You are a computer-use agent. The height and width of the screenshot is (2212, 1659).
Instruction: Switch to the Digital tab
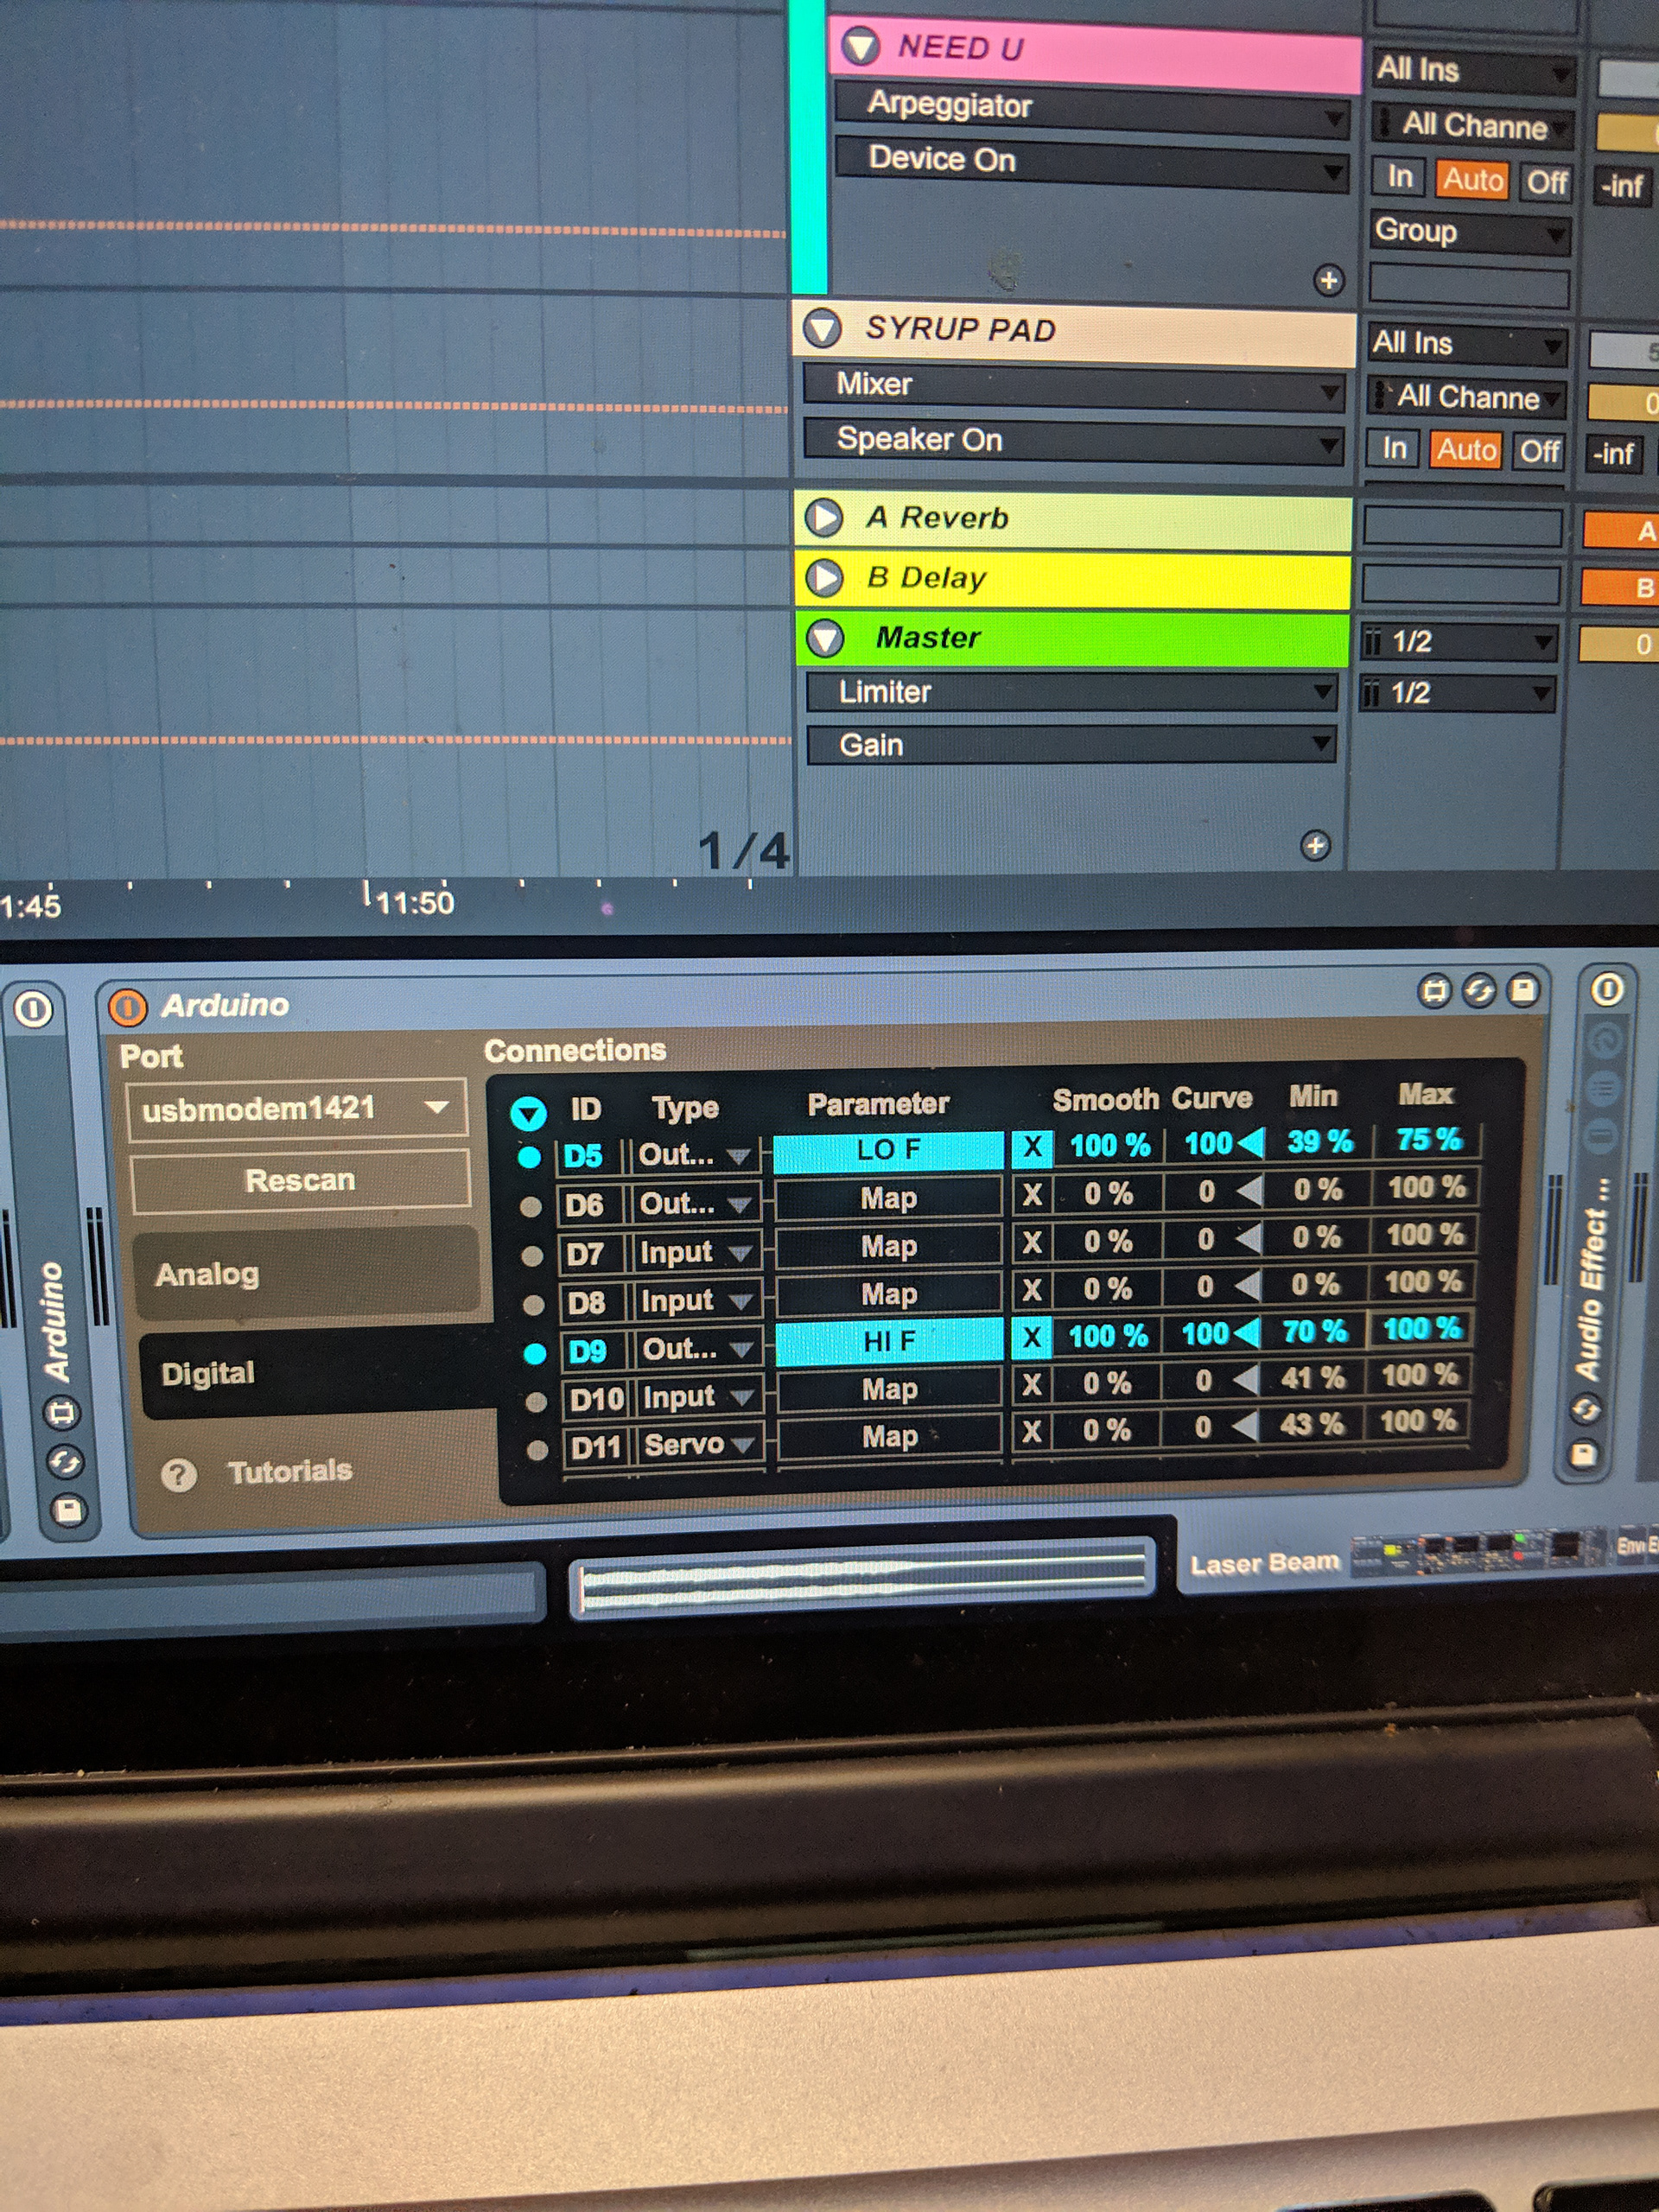pos(305,1373)
